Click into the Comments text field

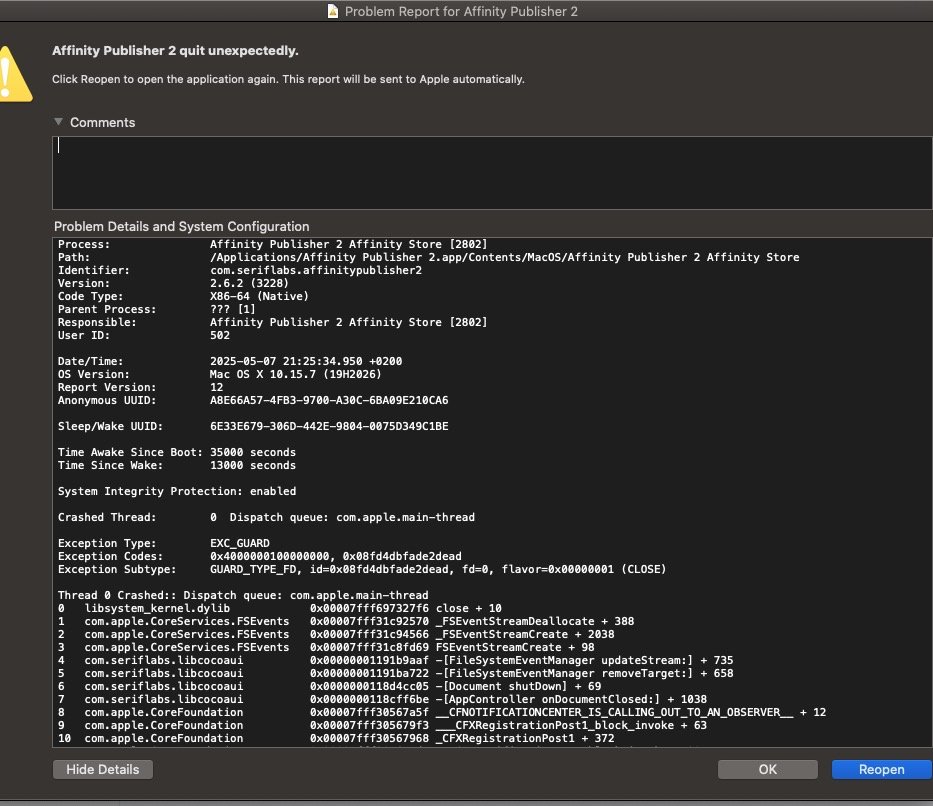click(x=492, y=173)
